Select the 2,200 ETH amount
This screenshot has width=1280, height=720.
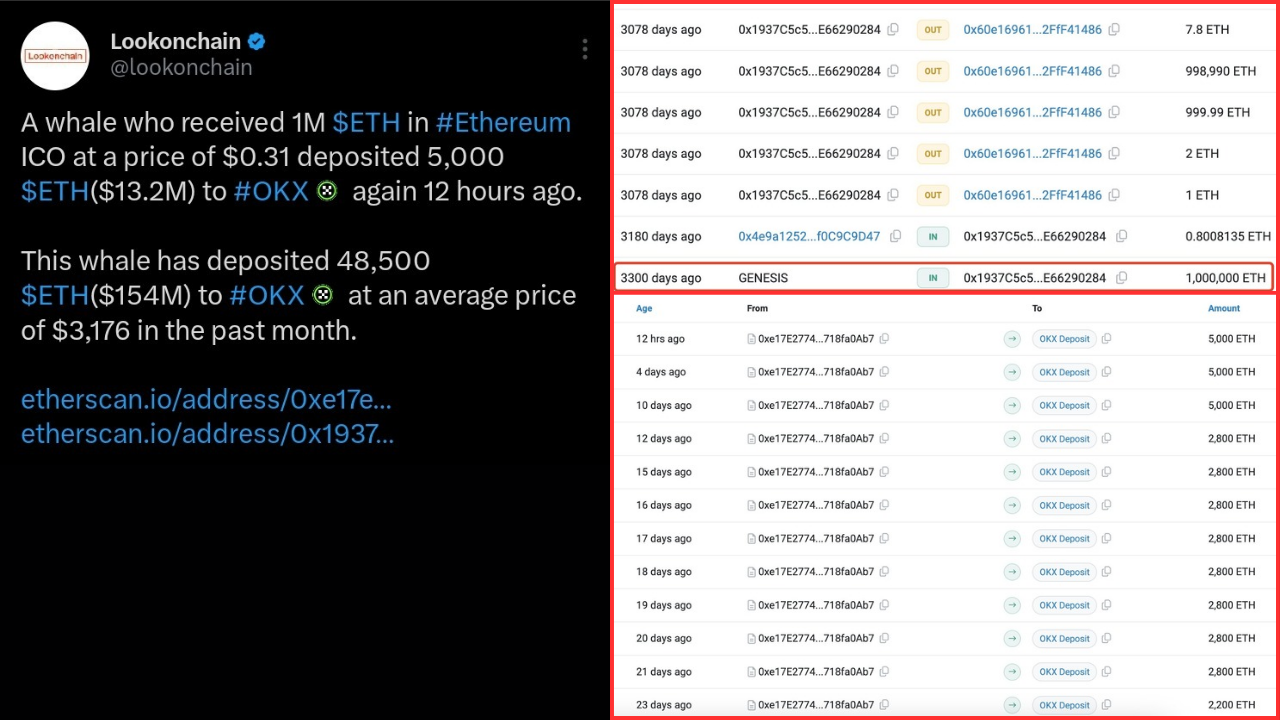1231,705
